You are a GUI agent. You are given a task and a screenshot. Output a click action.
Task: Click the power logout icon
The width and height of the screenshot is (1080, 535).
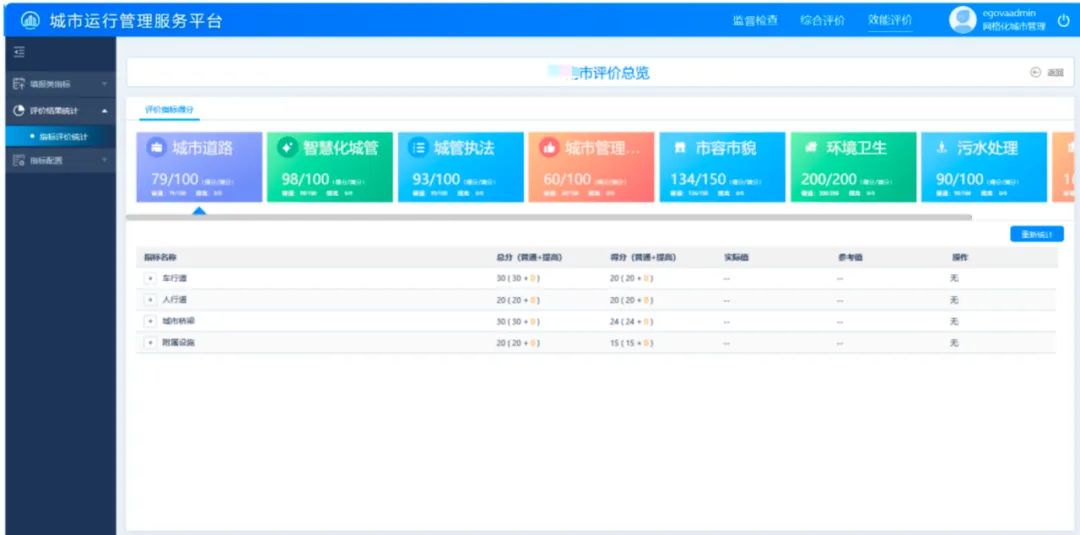coord(1063,20)
